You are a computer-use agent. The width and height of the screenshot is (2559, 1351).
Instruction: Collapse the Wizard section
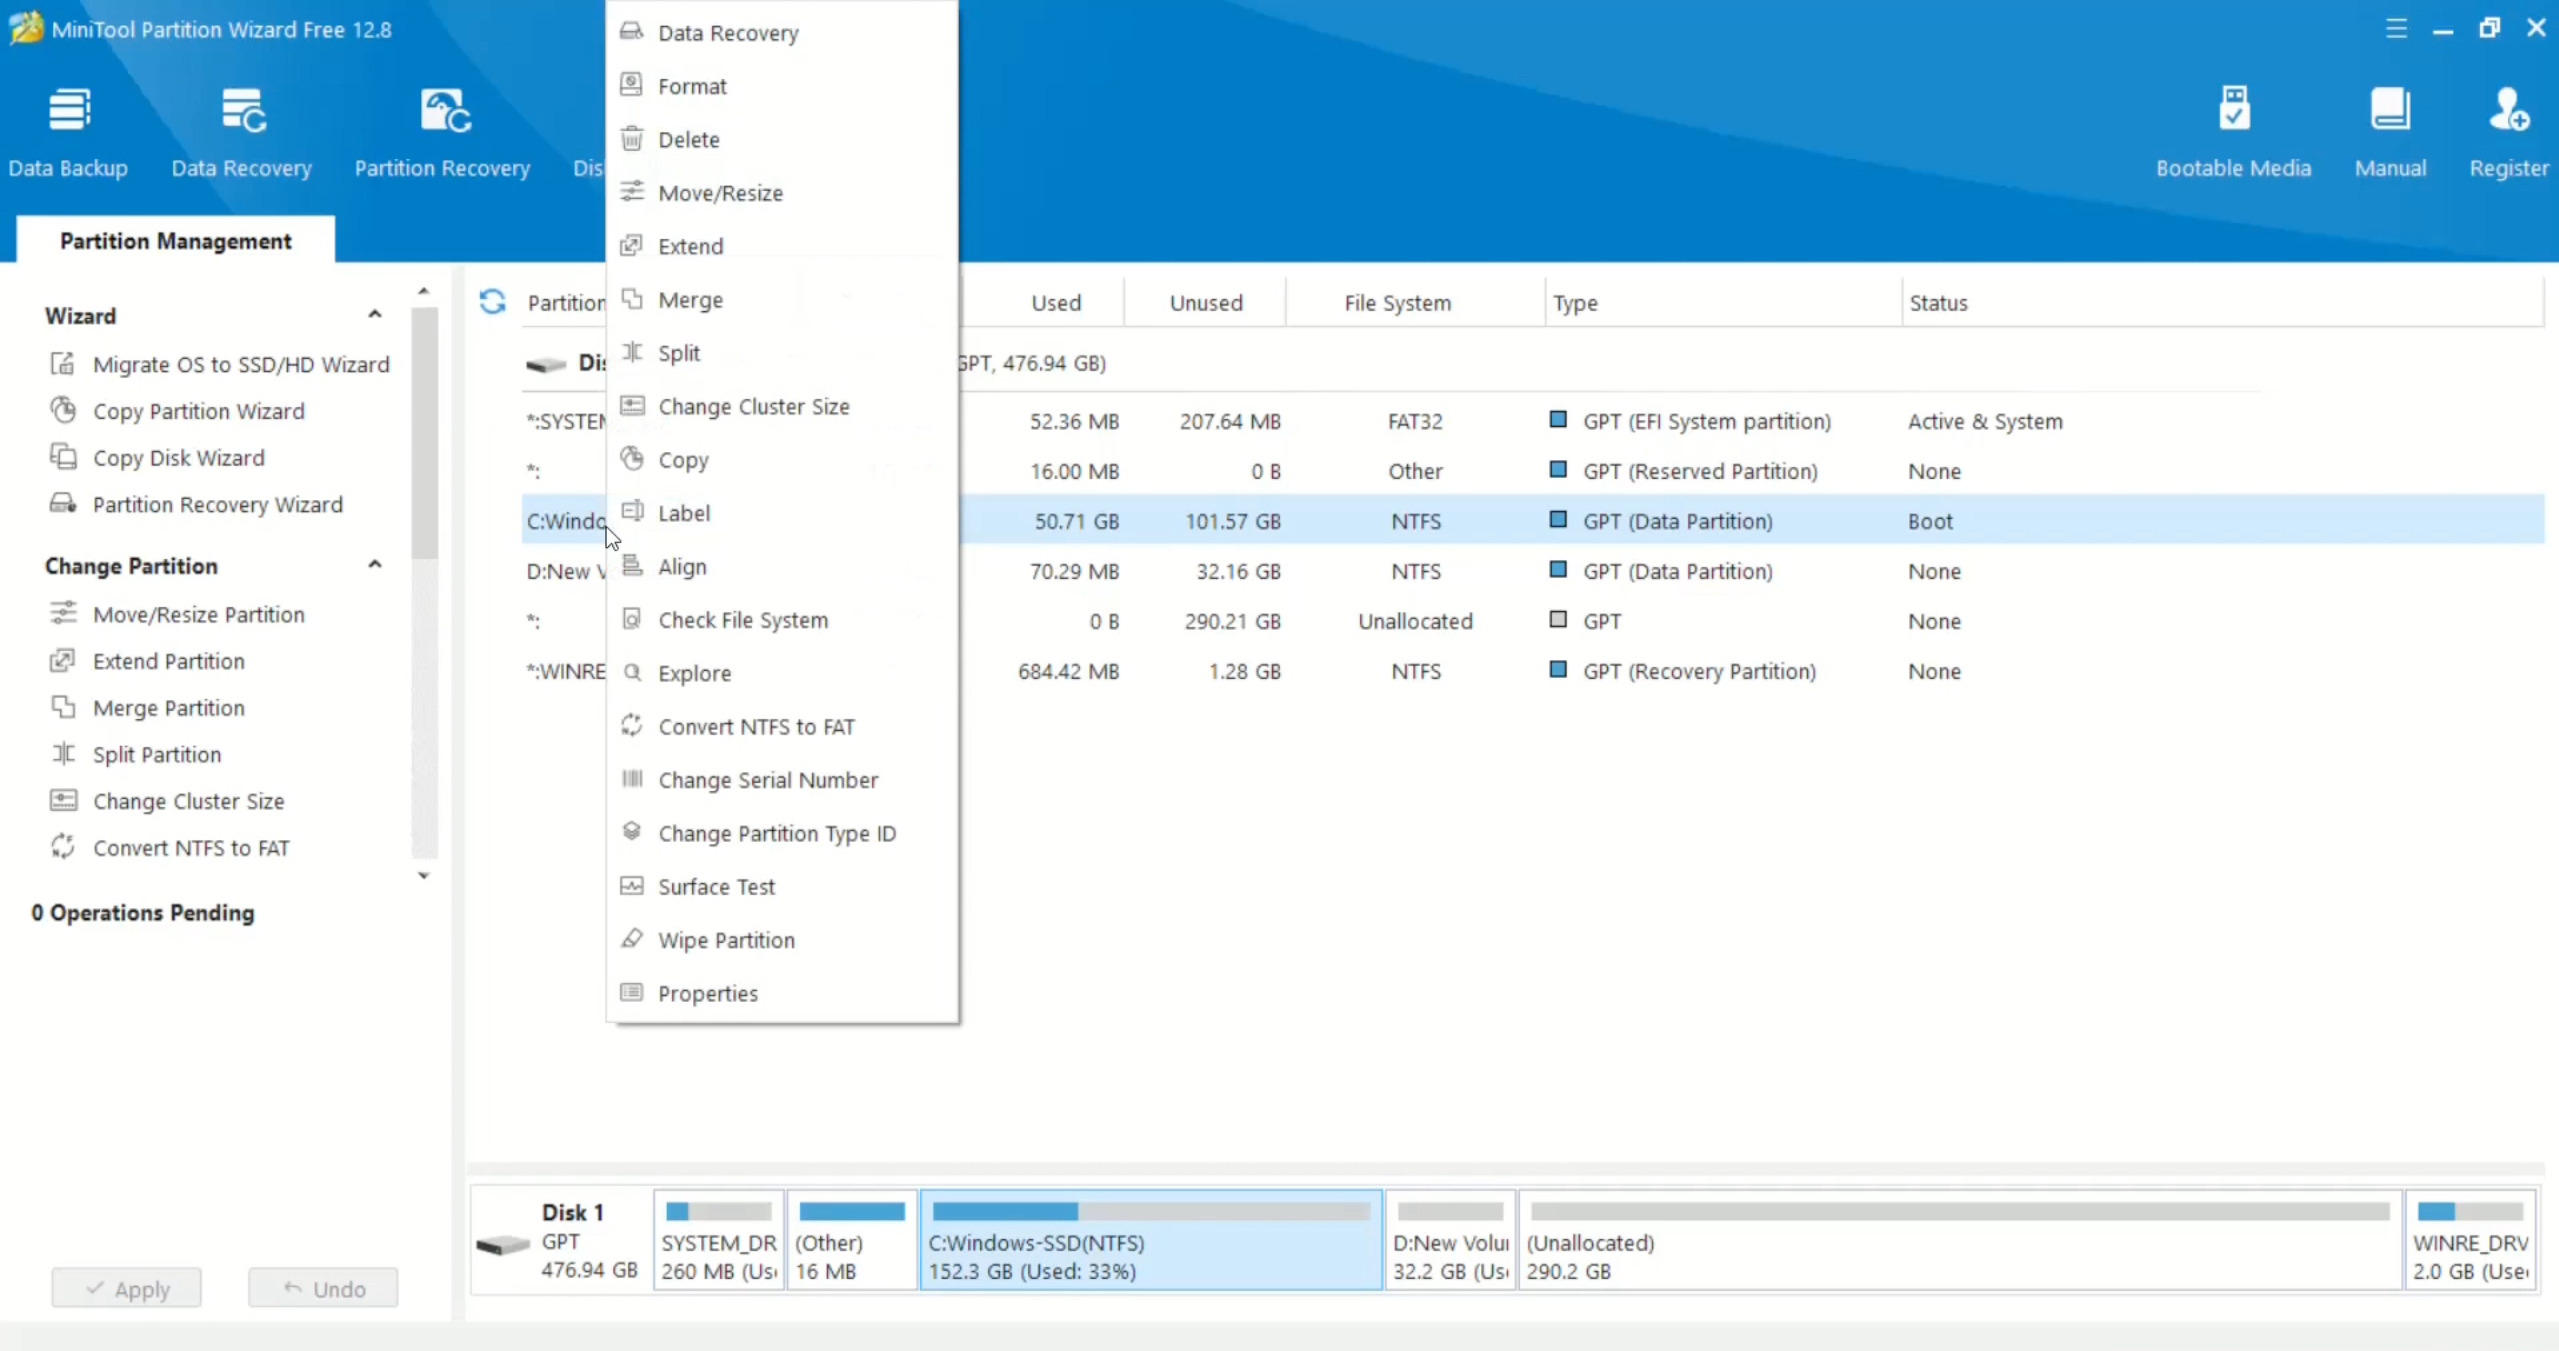[375, 315]
